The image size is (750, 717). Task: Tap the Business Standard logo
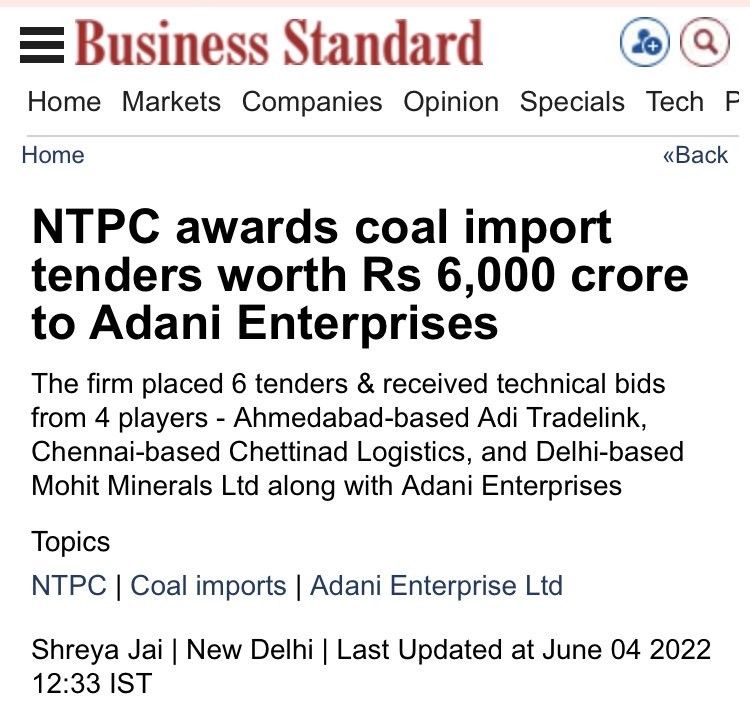tap(279, 43)
